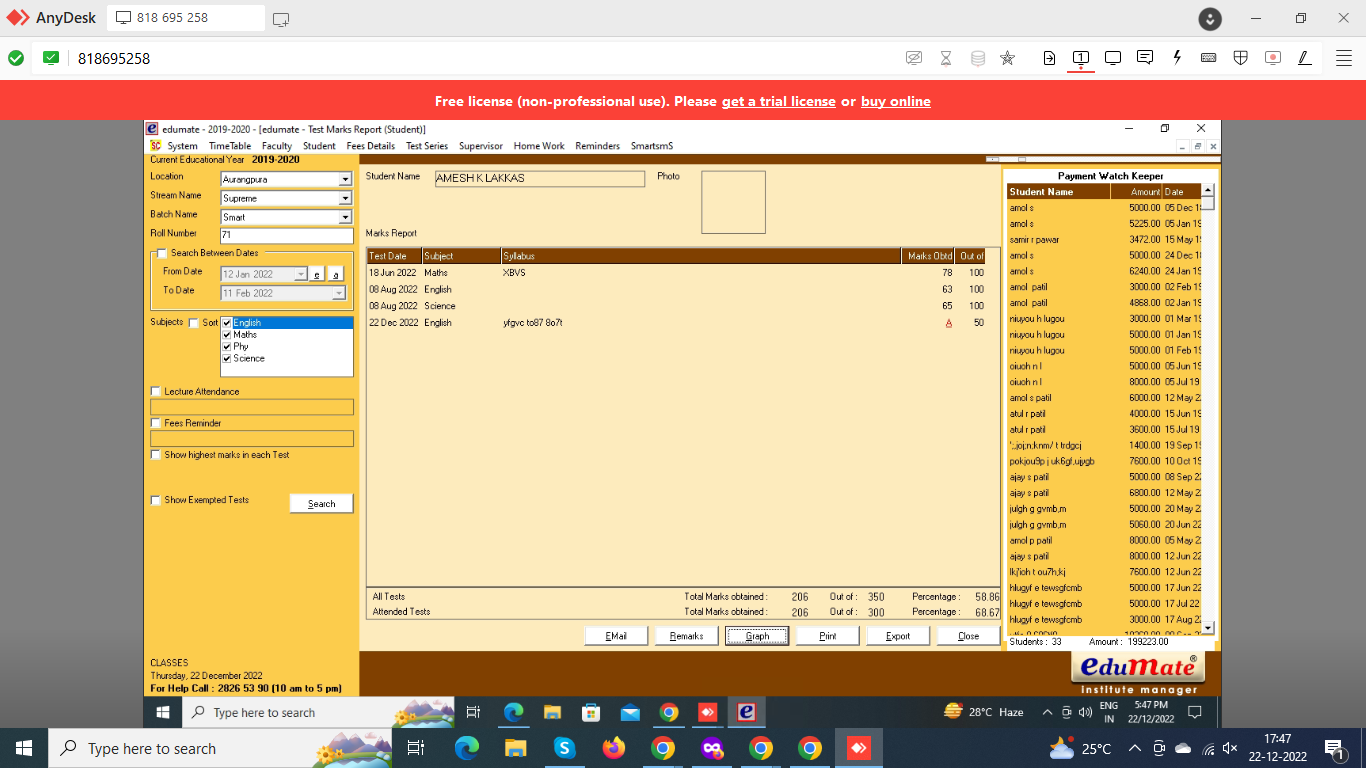The image size is (1366, 768).
Task: Open the Fees Details menu
Action: point(370,146)
